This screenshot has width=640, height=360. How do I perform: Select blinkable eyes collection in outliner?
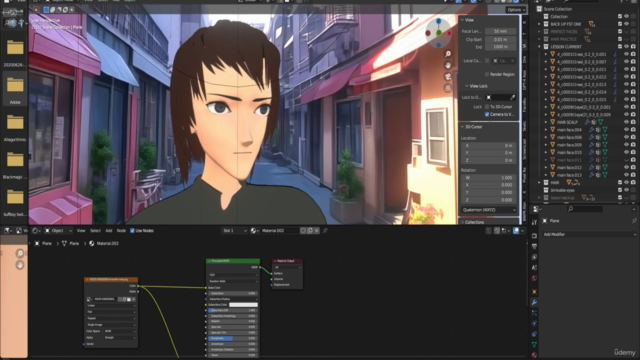click(x=562, y=190)
